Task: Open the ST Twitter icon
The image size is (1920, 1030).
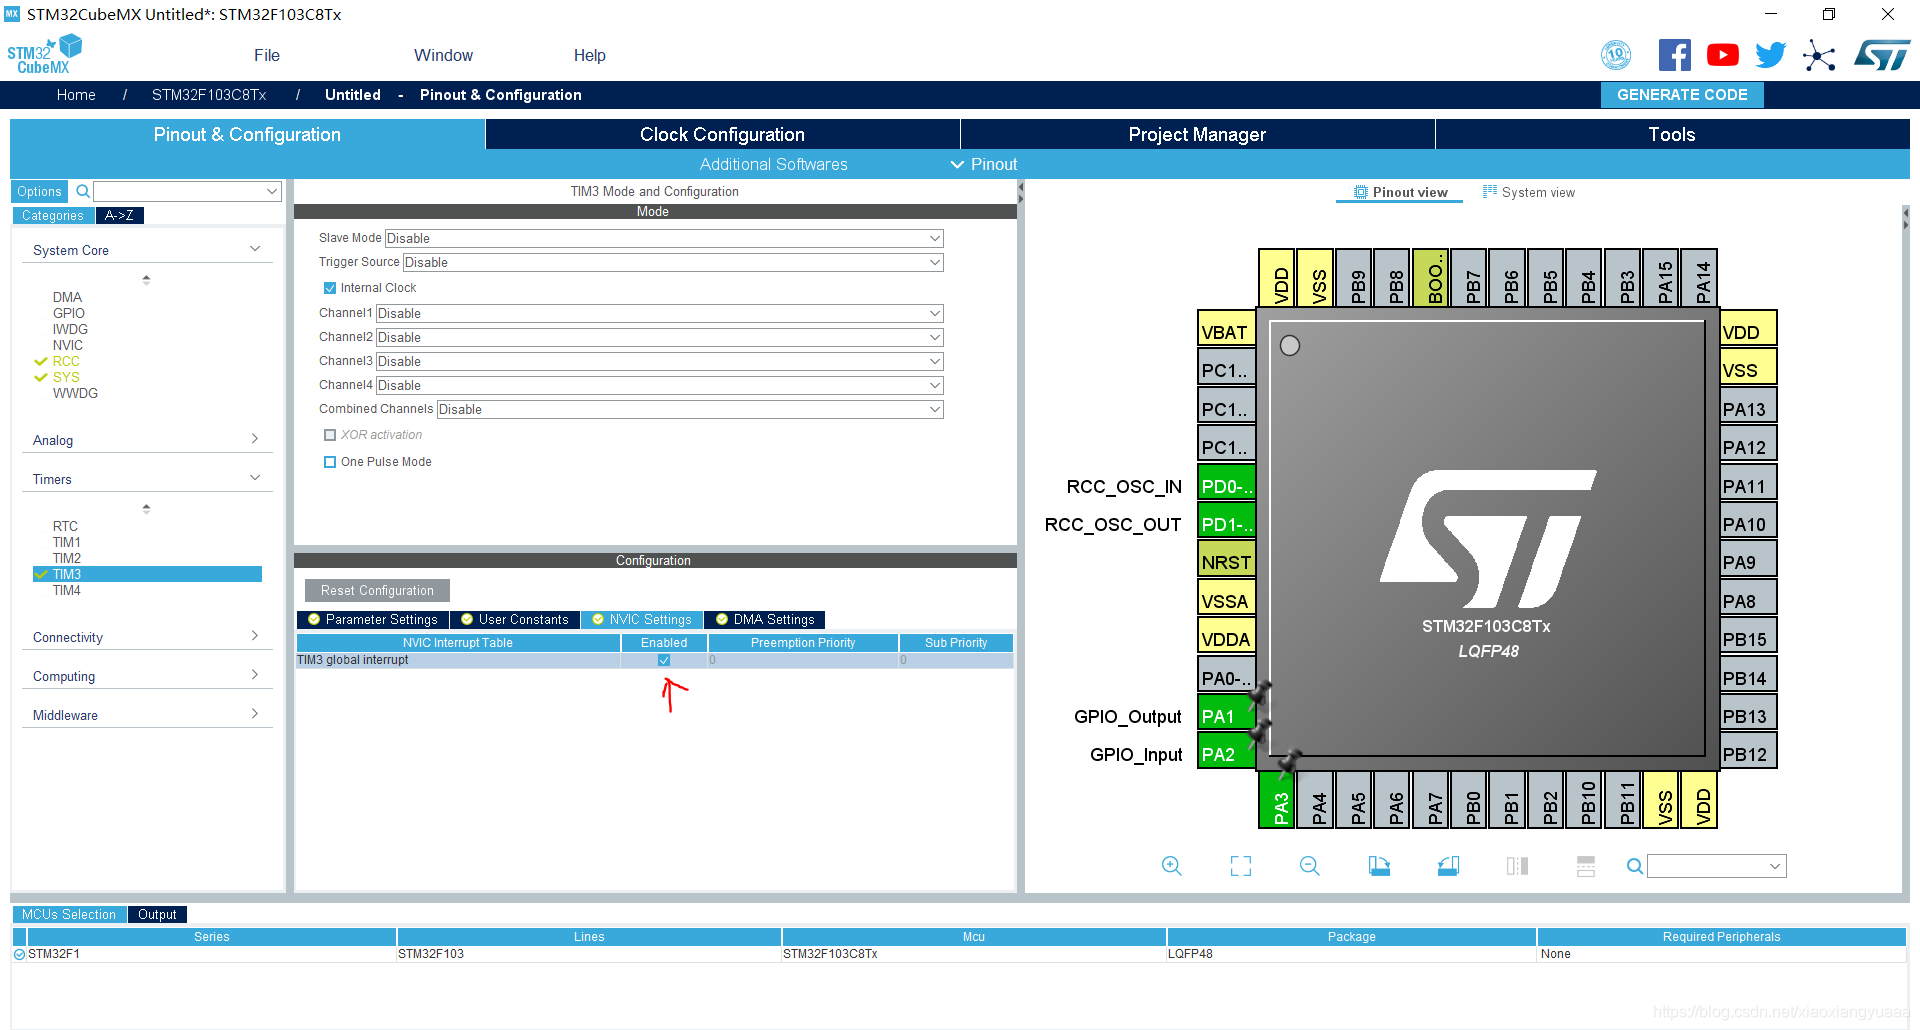Action: pos(1770,55)
